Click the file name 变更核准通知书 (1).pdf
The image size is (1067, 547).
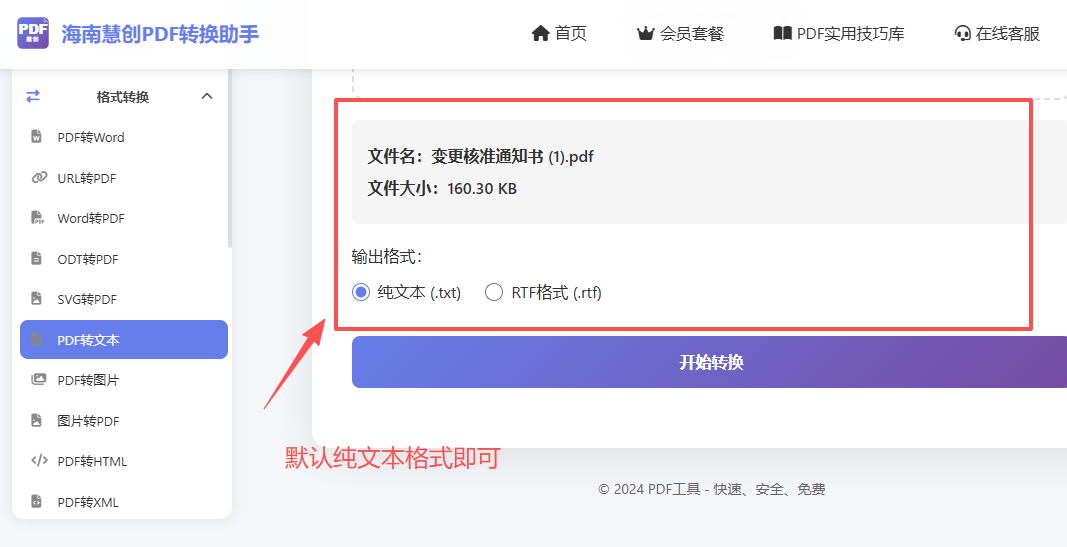(x=512, y=156)
